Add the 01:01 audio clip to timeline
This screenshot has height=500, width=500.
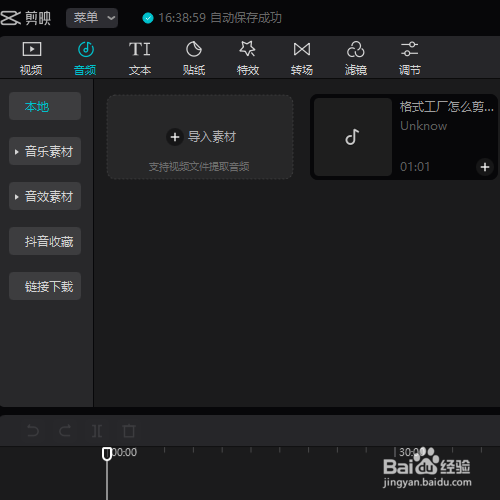pos(485,167)
